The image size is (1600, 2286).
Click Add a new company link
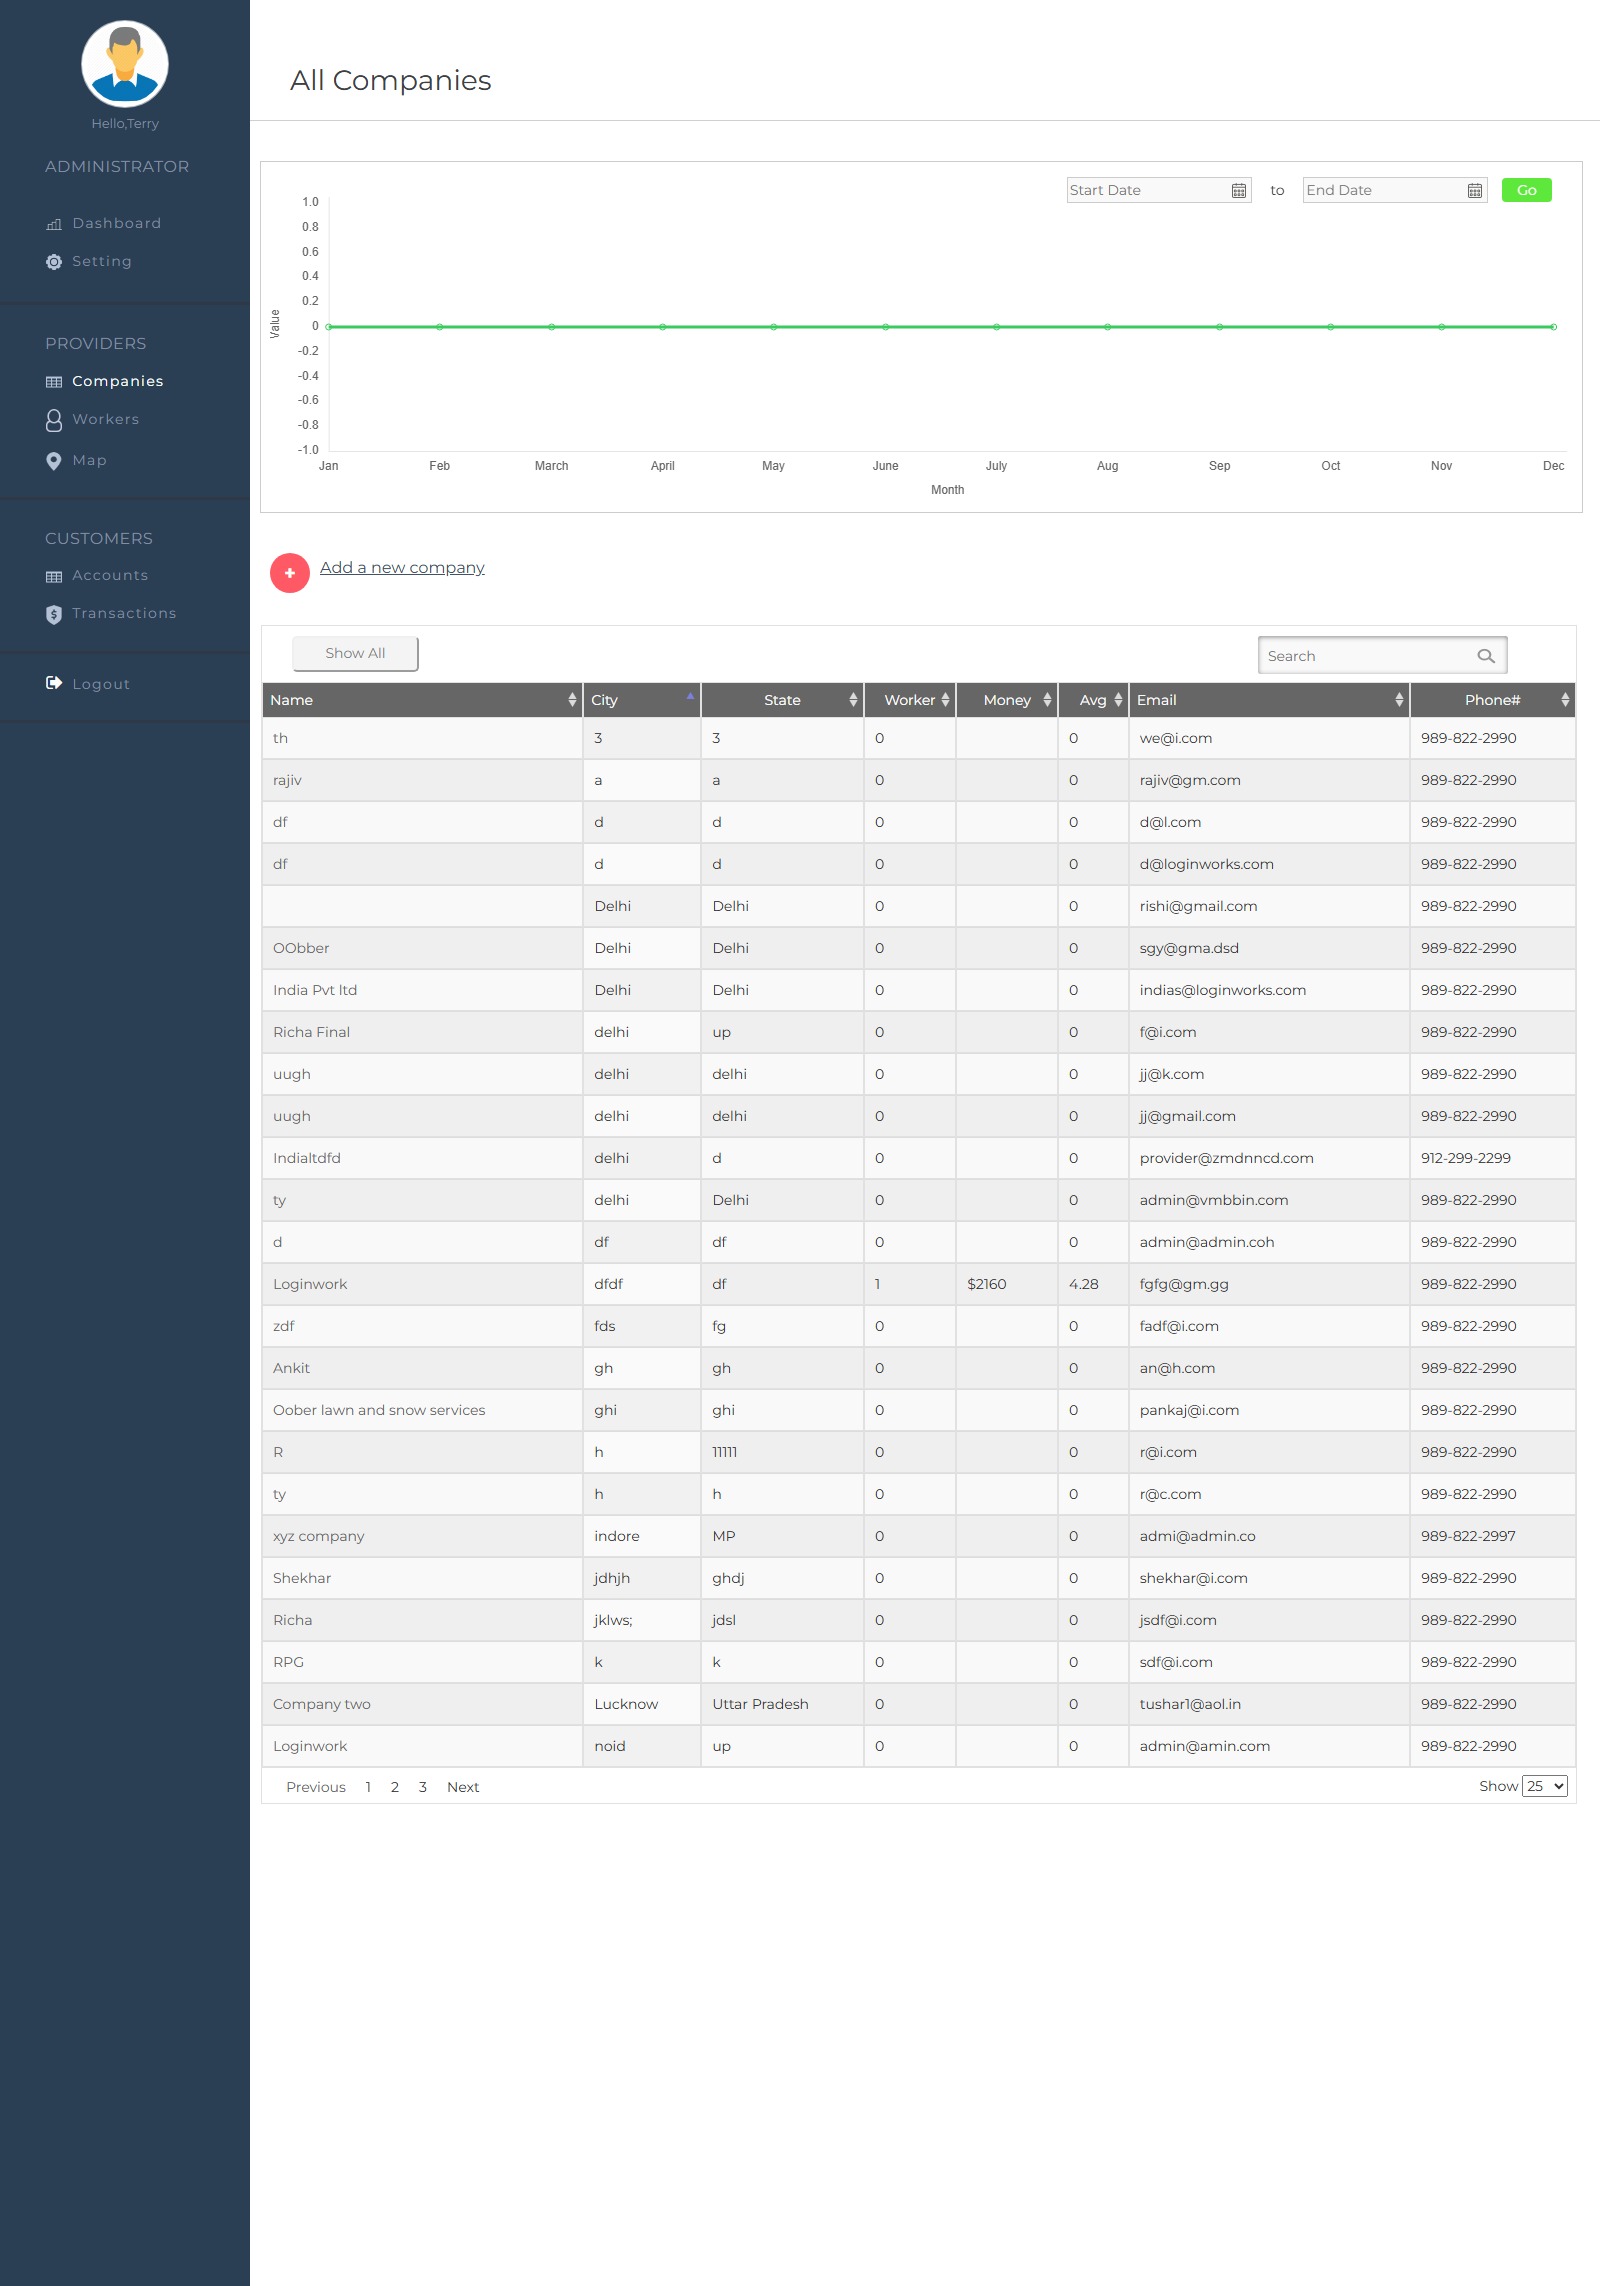click(402, 568)
